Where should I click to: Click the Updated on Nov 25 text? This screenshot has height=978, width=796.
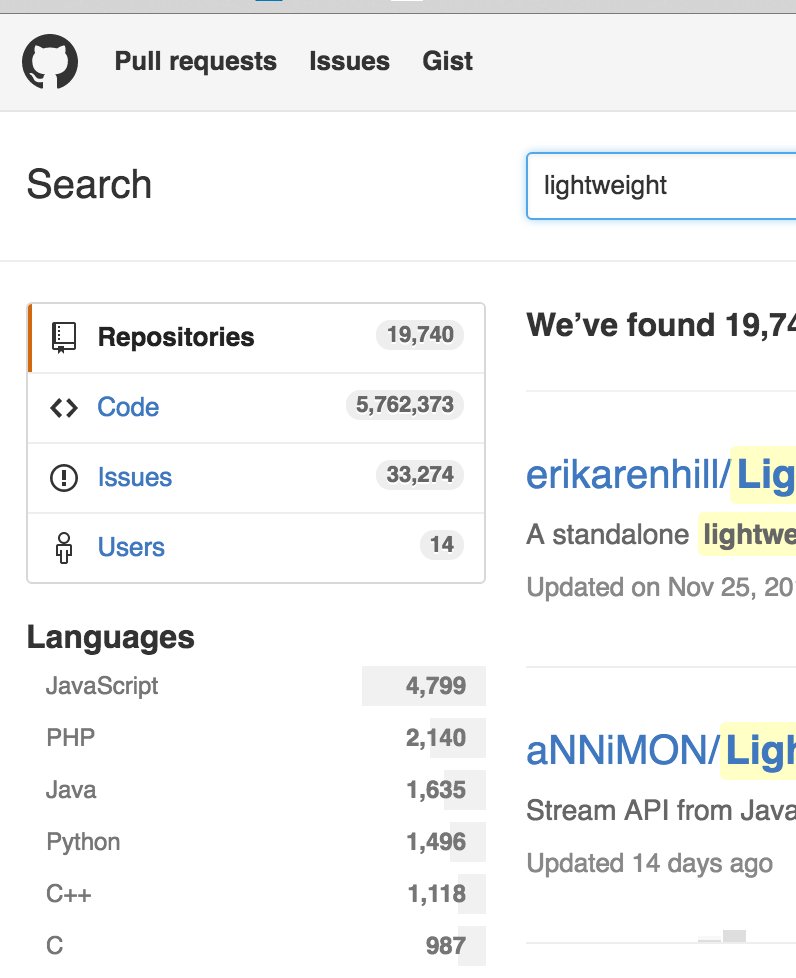(x=661, y=587)
